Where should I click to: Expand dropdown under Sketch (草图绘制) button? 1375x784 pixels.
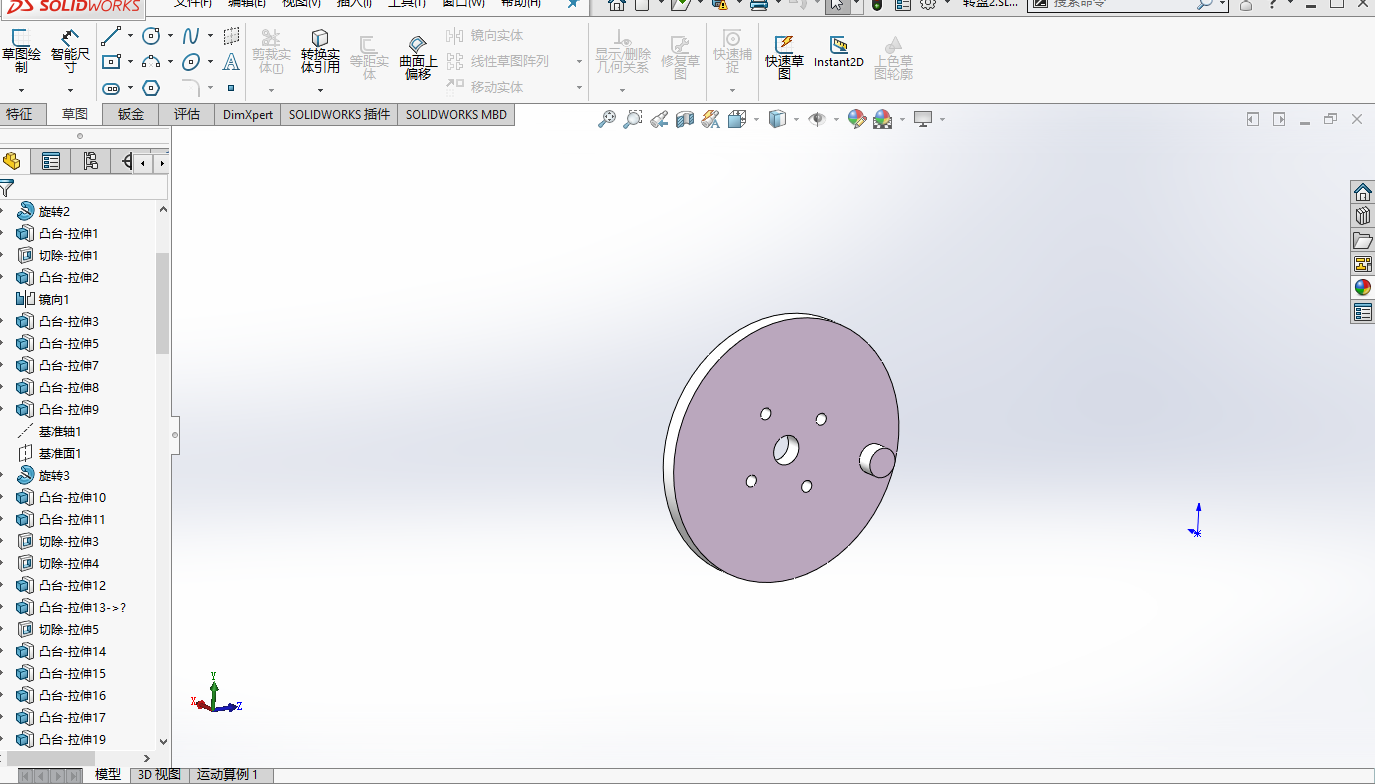click(21, 90)
